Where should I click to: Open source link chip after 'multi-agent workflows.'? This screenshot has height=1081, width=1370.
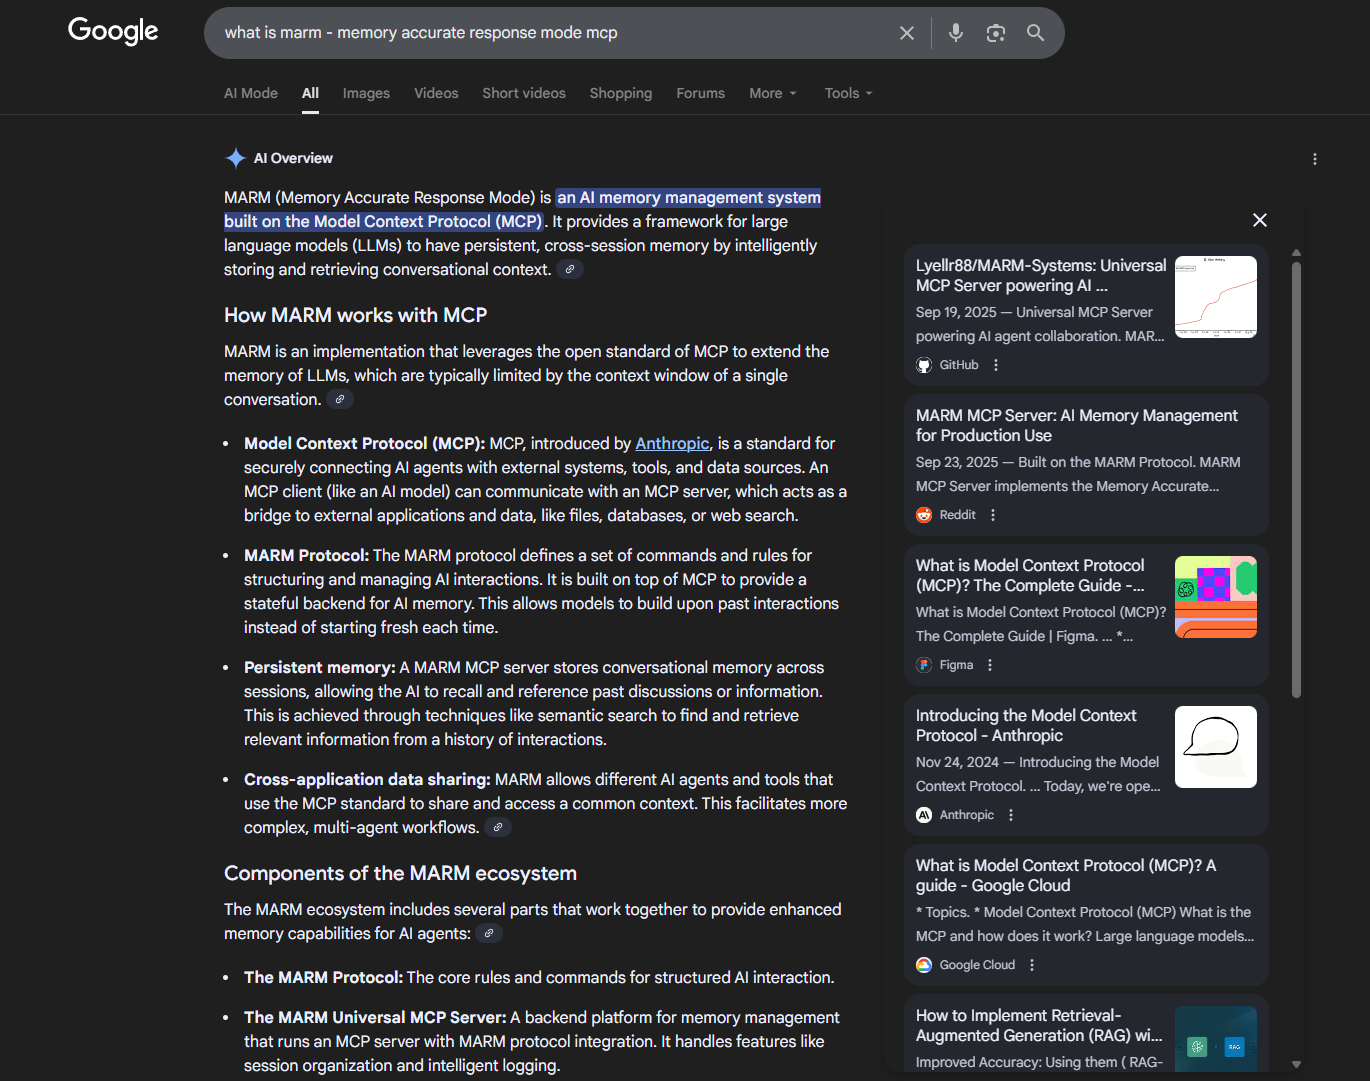(x=498, y=827)
